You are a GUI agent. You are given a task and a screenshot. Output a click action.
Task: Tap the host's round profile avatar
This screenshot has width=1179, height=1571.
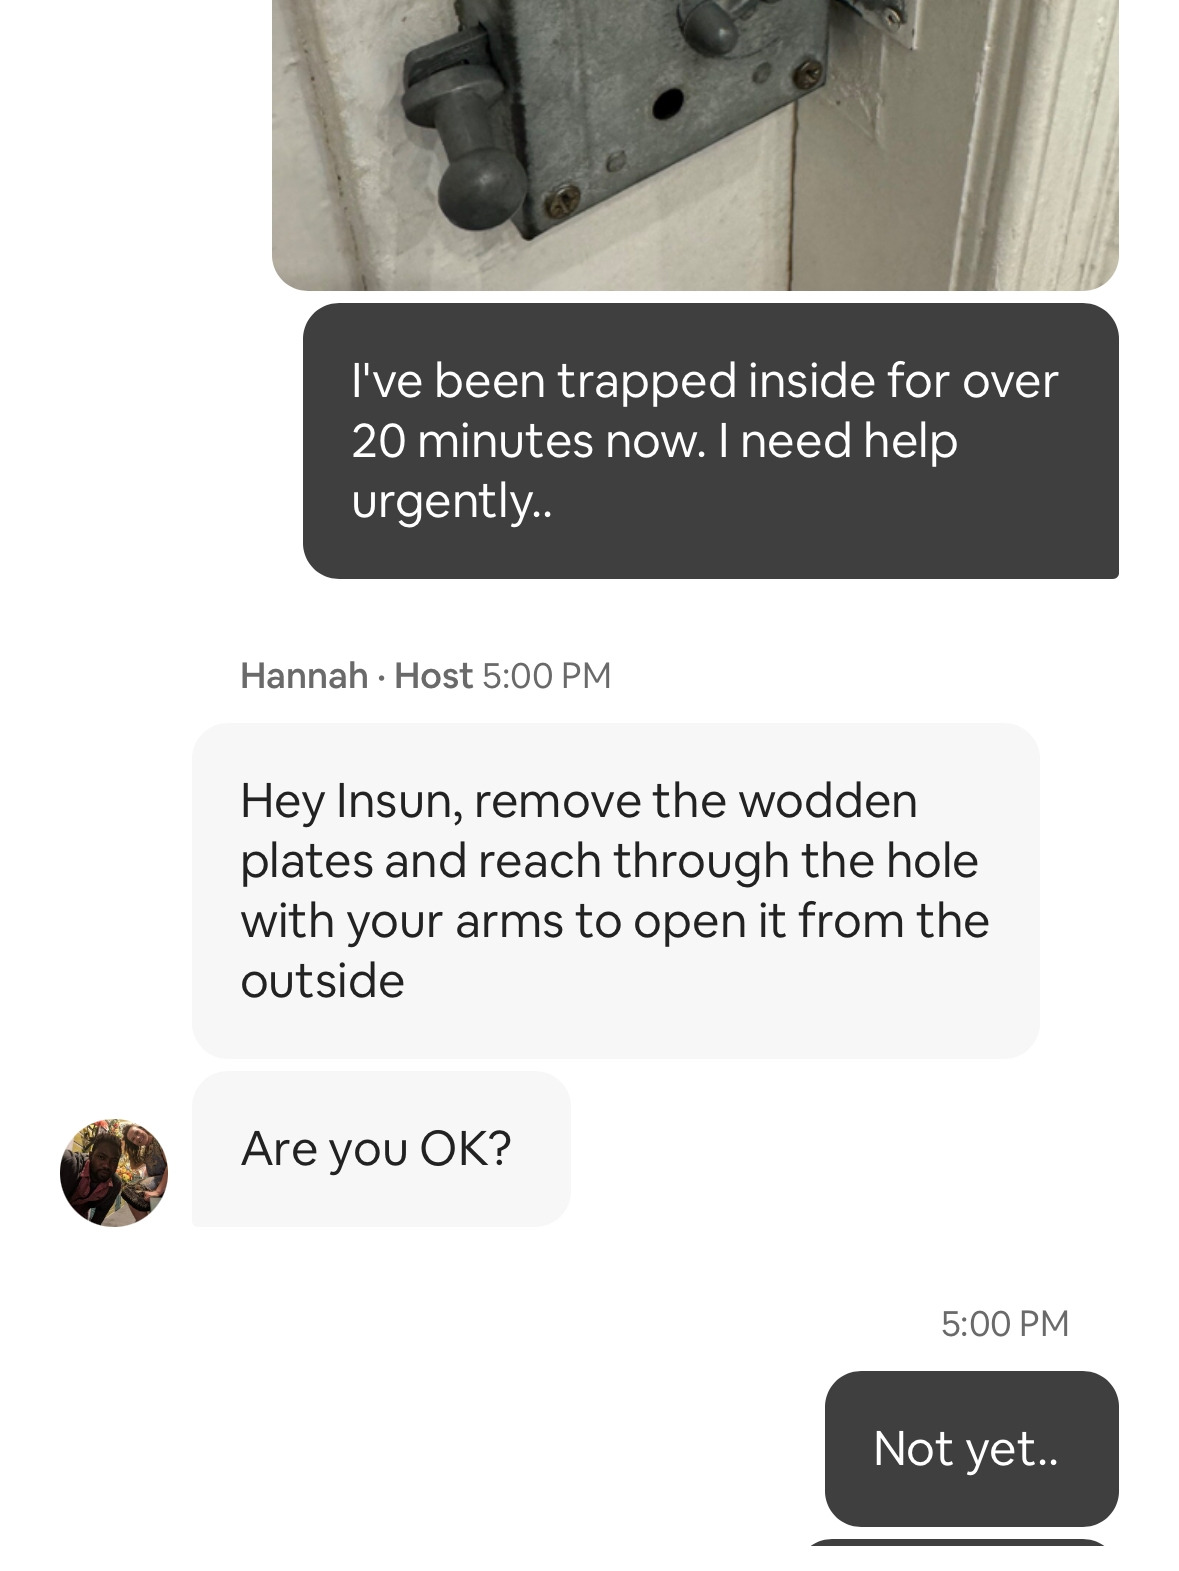114,1172
